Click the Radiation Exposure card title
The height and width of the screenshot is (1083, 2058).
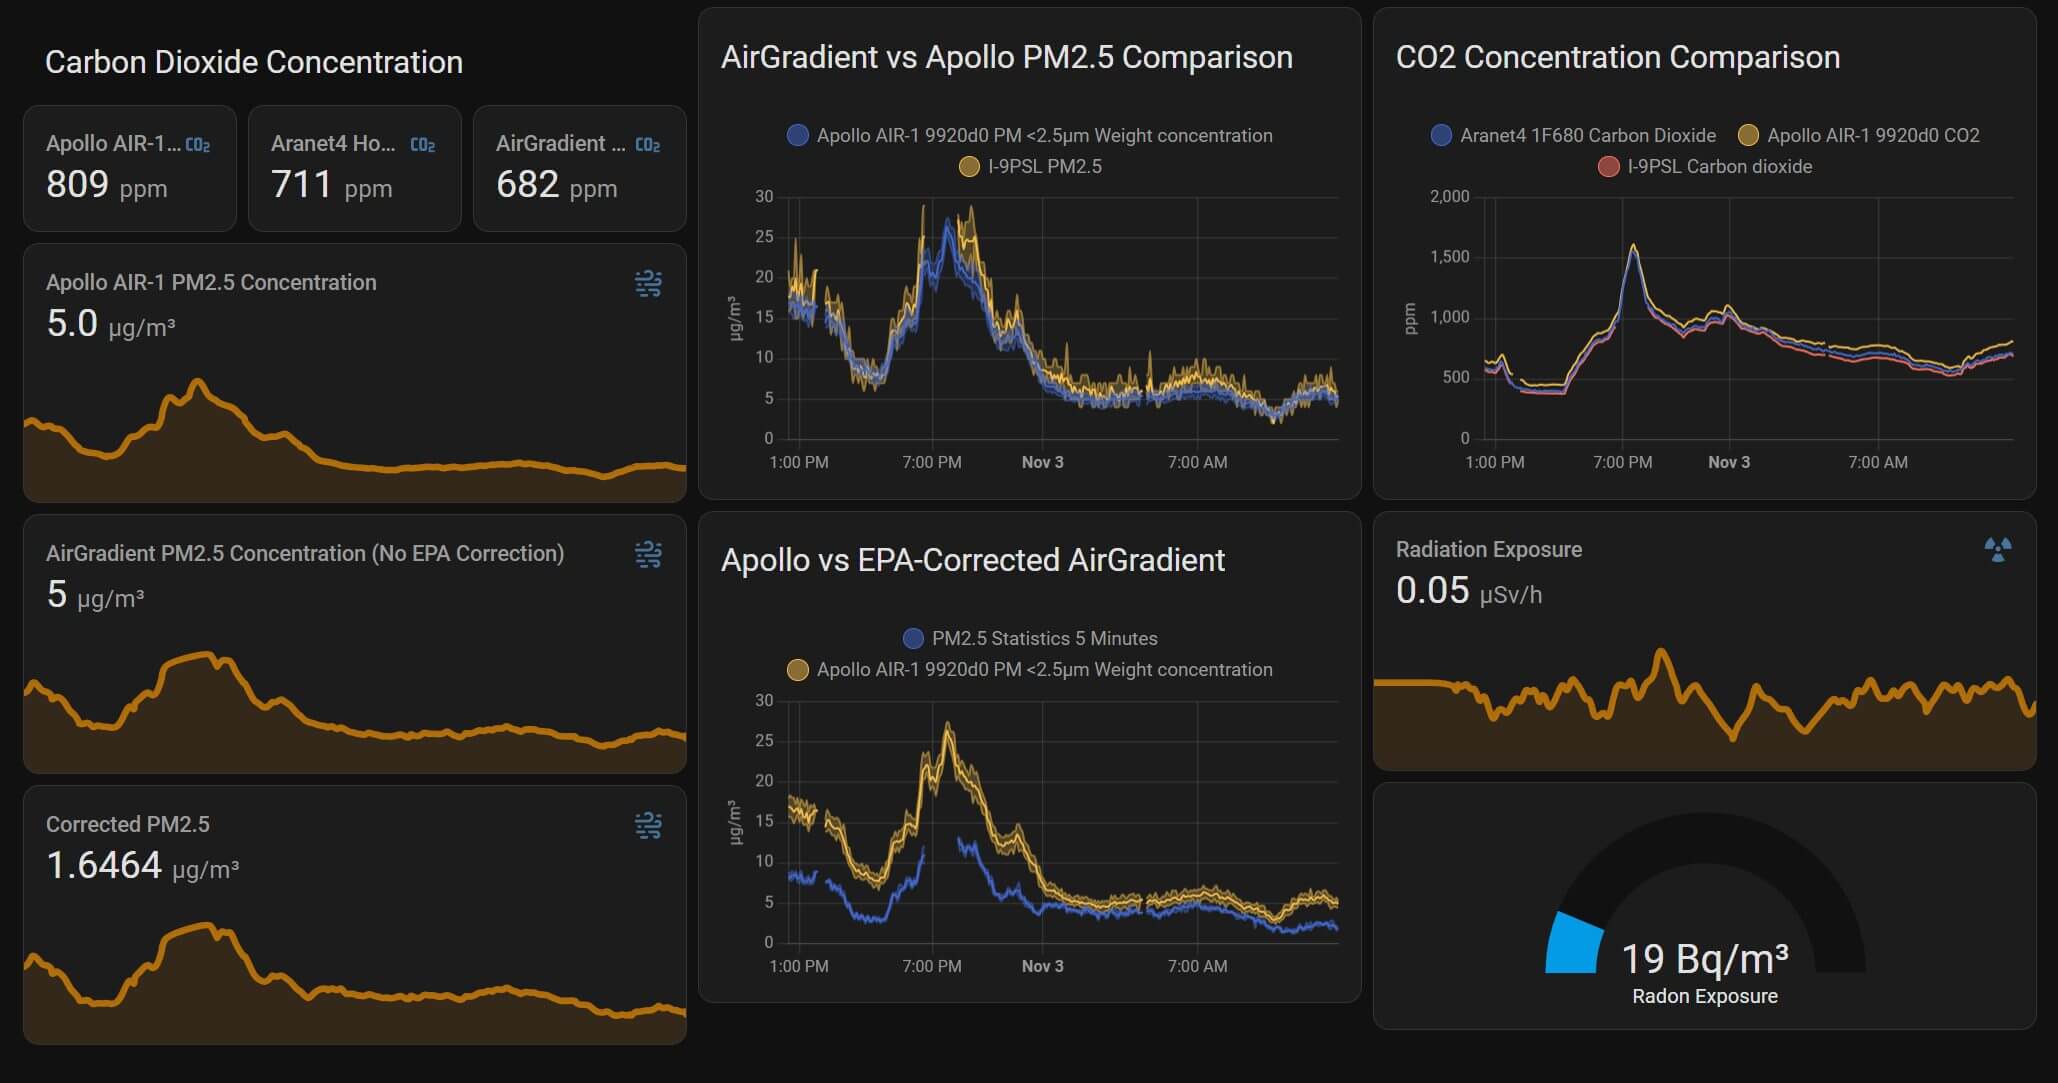click(x=1489, y=550)
